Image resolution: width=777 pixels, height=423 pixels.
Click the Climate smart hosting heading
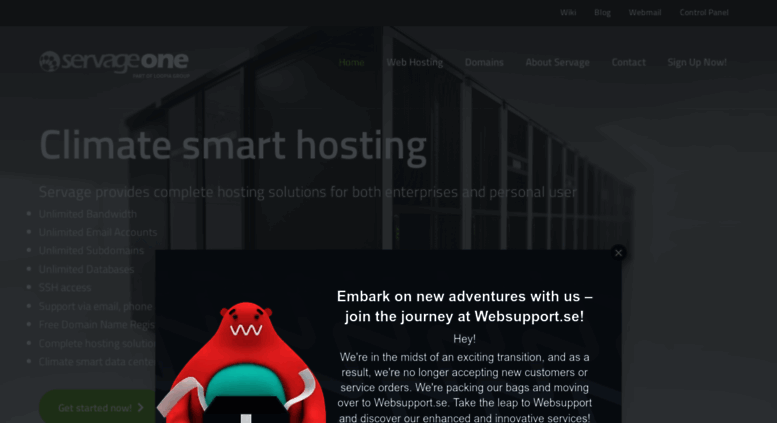click(233, 145)
